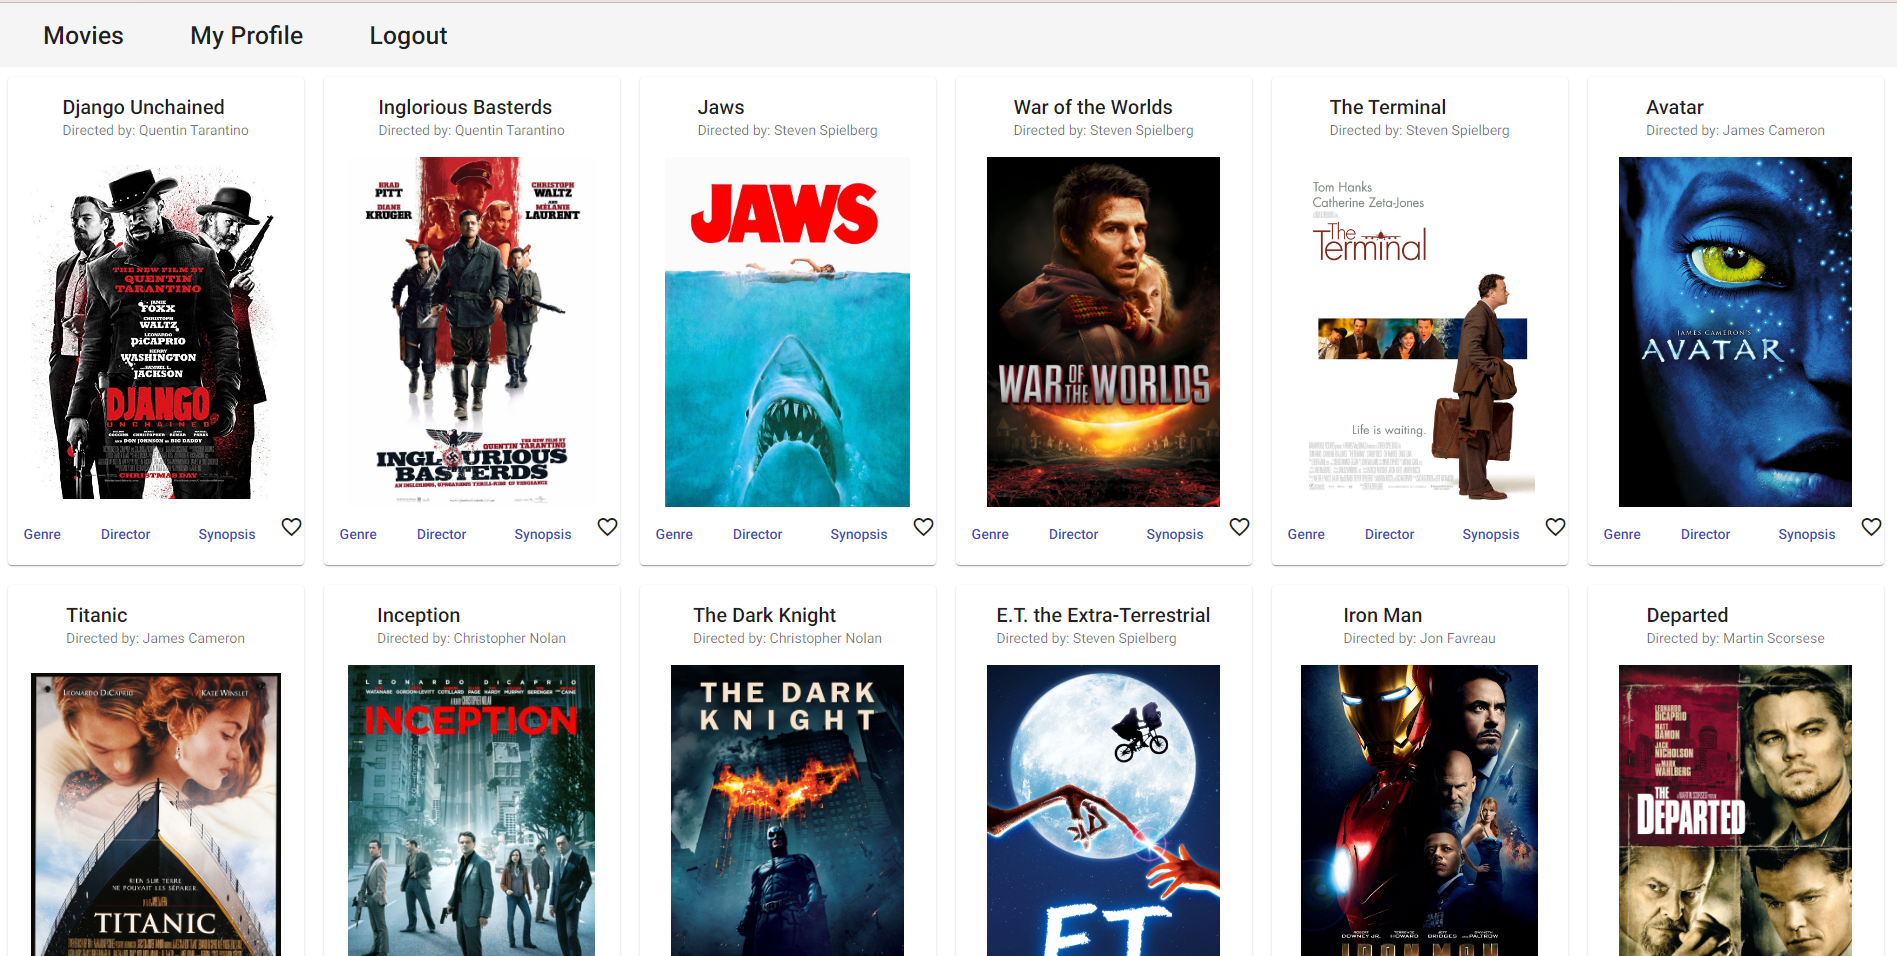Go to My Profile in the navbar
Image resolution: width=1897 pixels, height=956 pixels.
(x=246, y=35)
